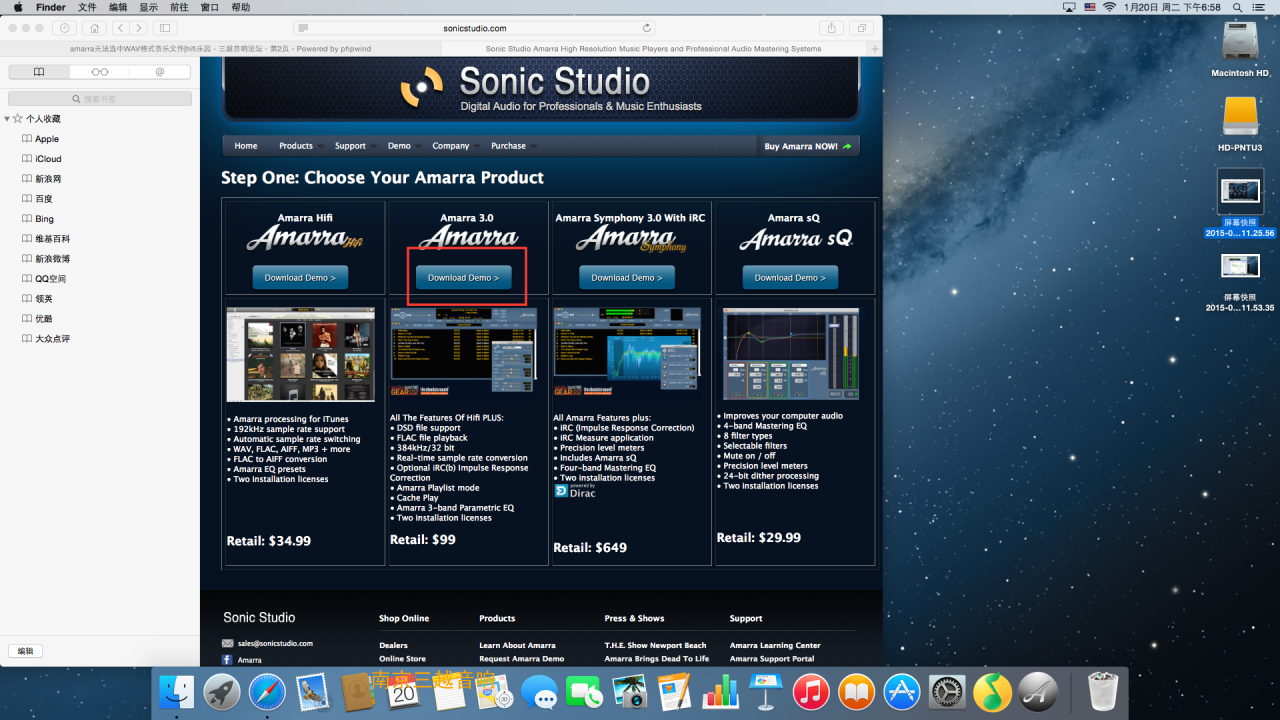Open Launchpad from the dock
Screen dimensions: 1280x720
click(222, 692)
